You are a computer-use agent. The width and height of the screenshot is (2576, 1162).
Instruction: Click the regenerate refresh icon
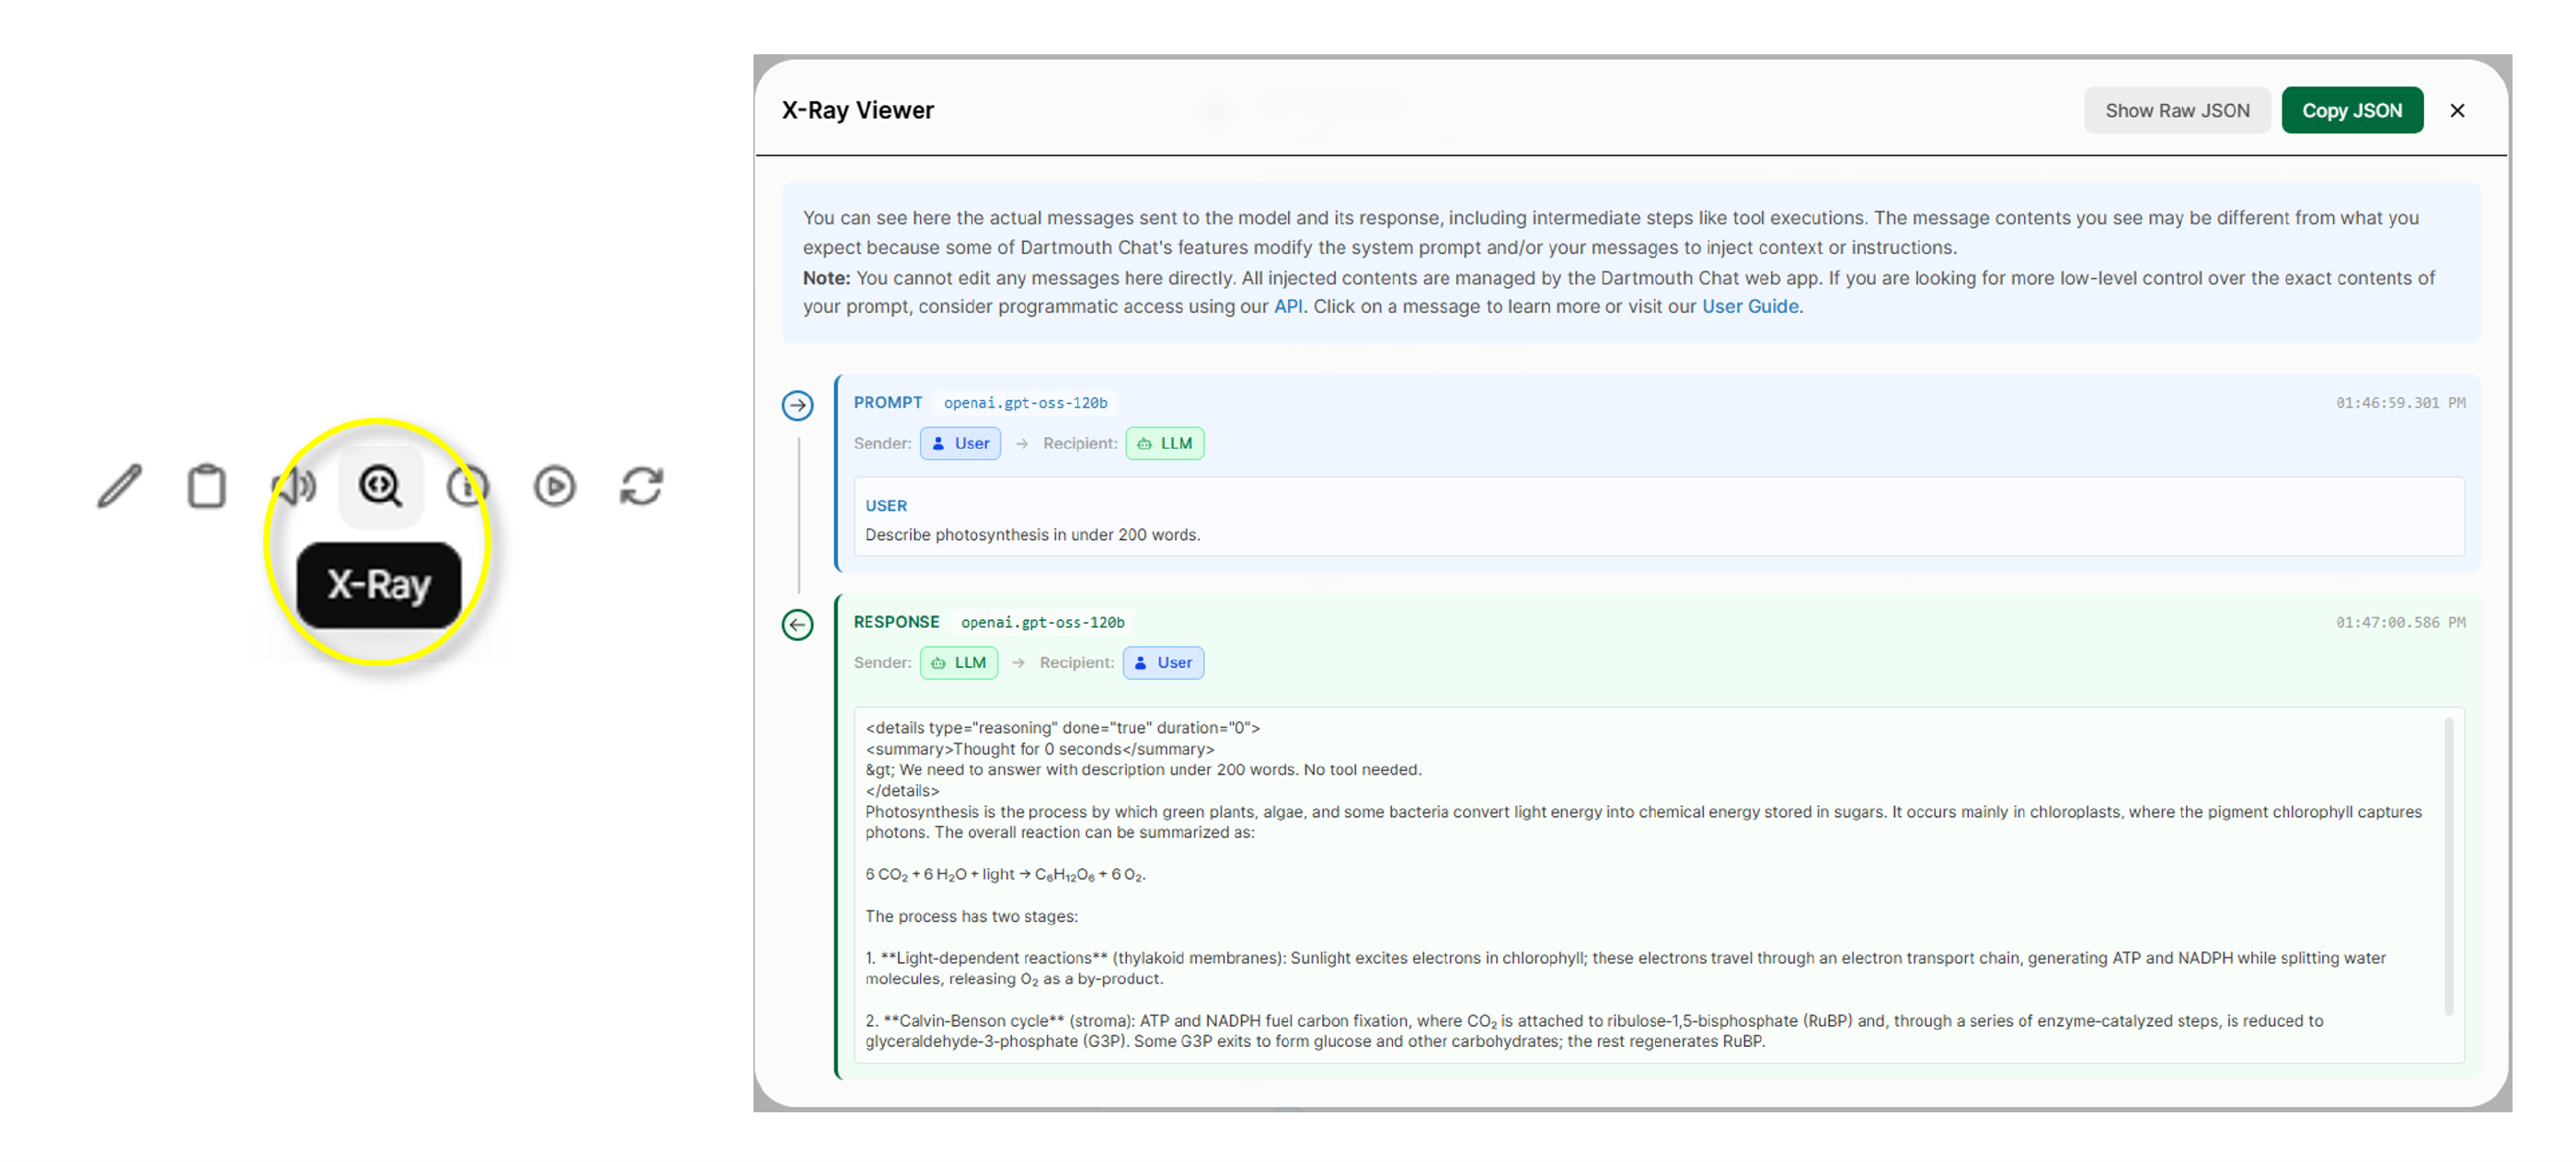pyautogui.click(x=641, y=487)
